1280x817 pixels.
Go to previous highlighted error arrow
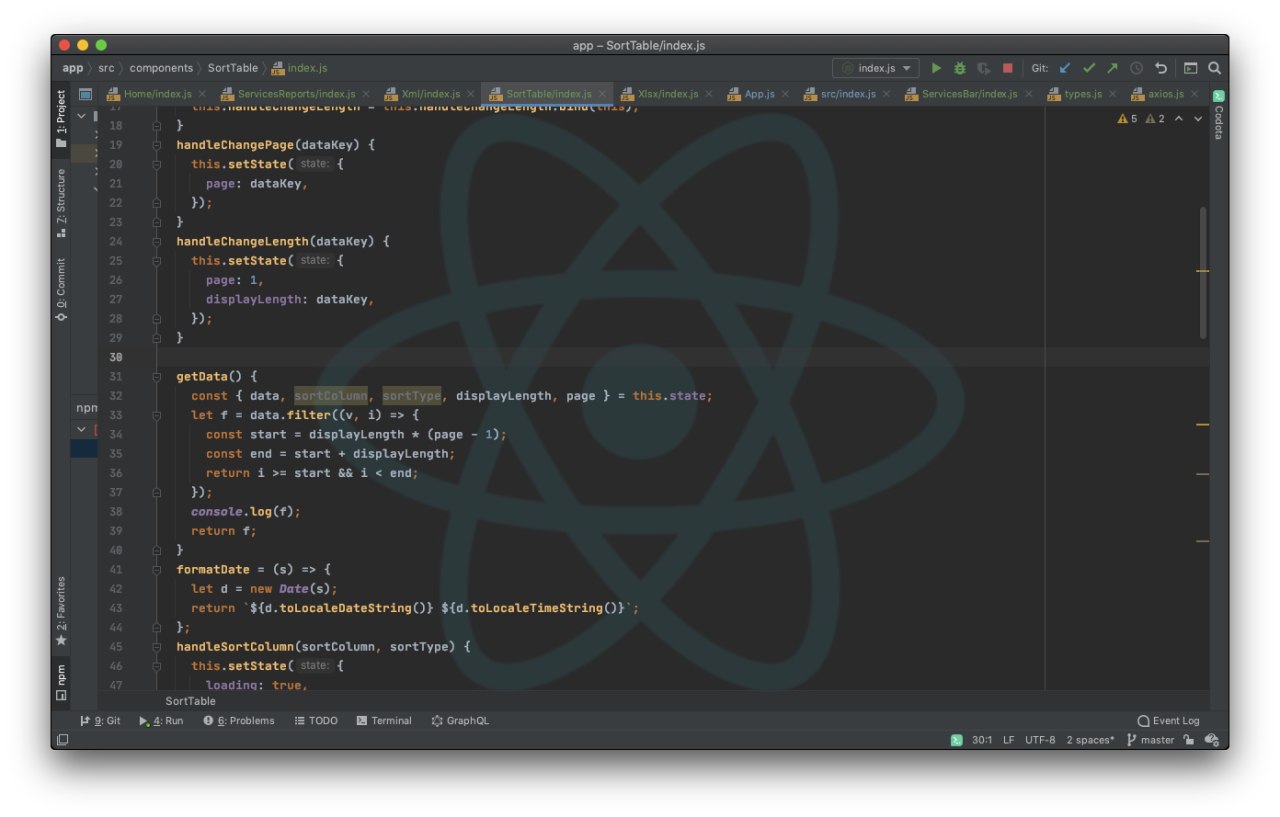(1178, 119)
